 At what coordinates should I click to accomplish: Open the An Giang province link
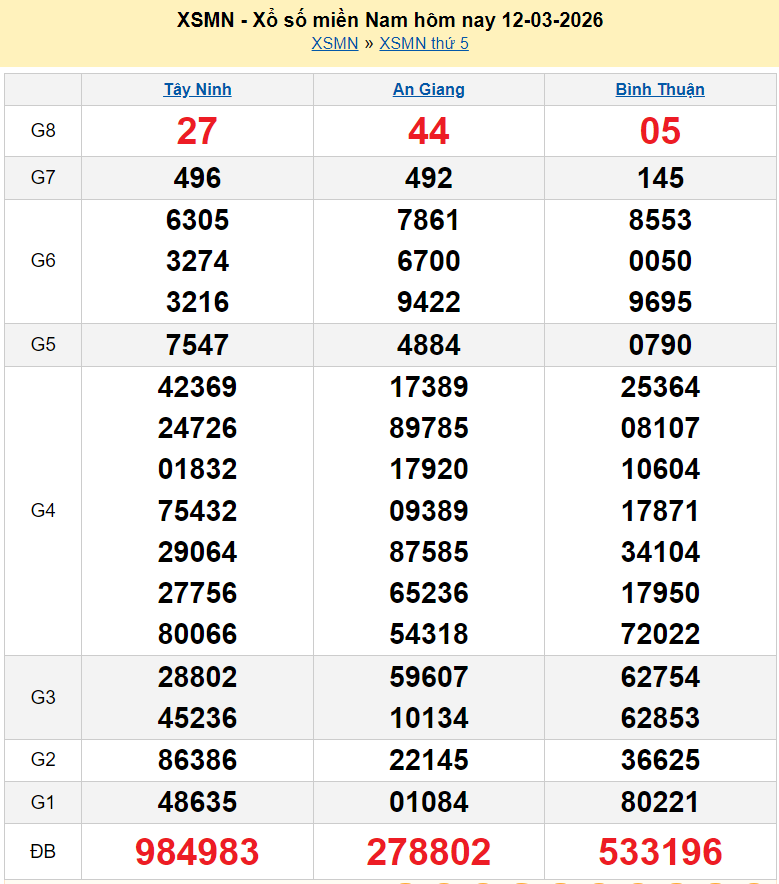pyautogui.click(x=428, y=89)
